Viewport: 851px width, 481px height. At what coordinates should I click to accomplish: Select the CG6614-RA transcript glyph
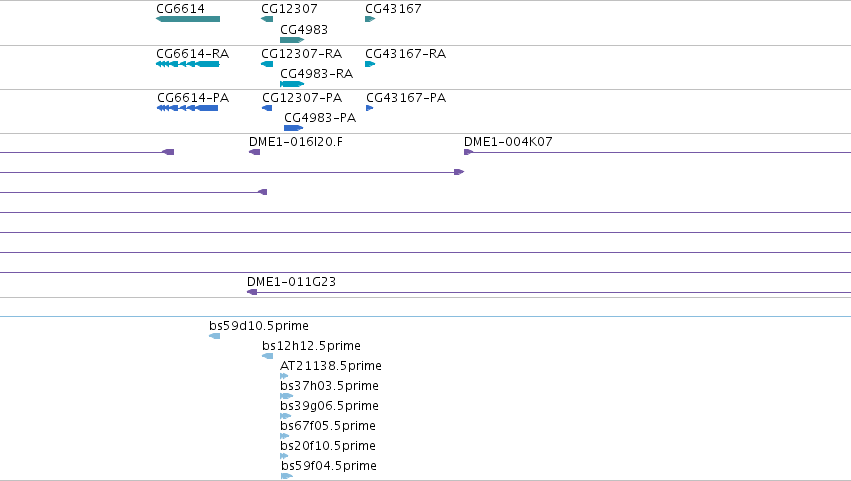click(188, 64)
